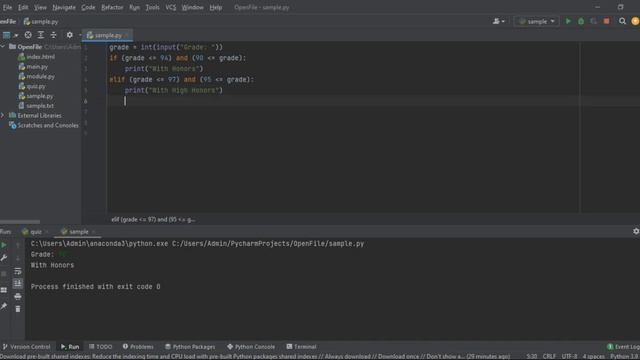
Task: Click the elif breadcrumb below the editor
Action: (153, 220)
